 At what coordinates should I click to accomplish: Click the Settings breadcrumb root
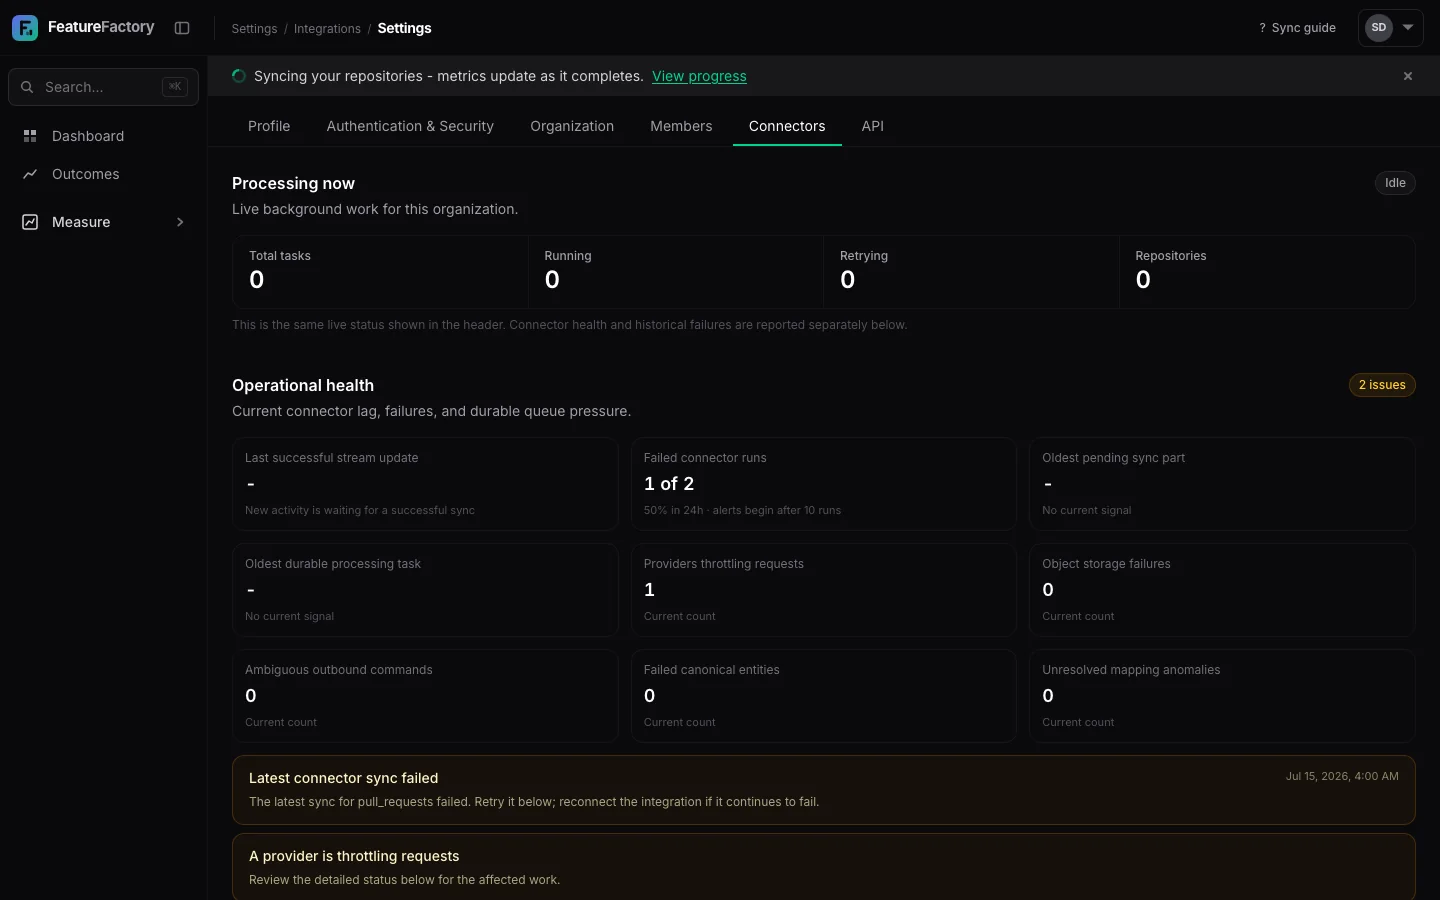[x=254, y=28]
